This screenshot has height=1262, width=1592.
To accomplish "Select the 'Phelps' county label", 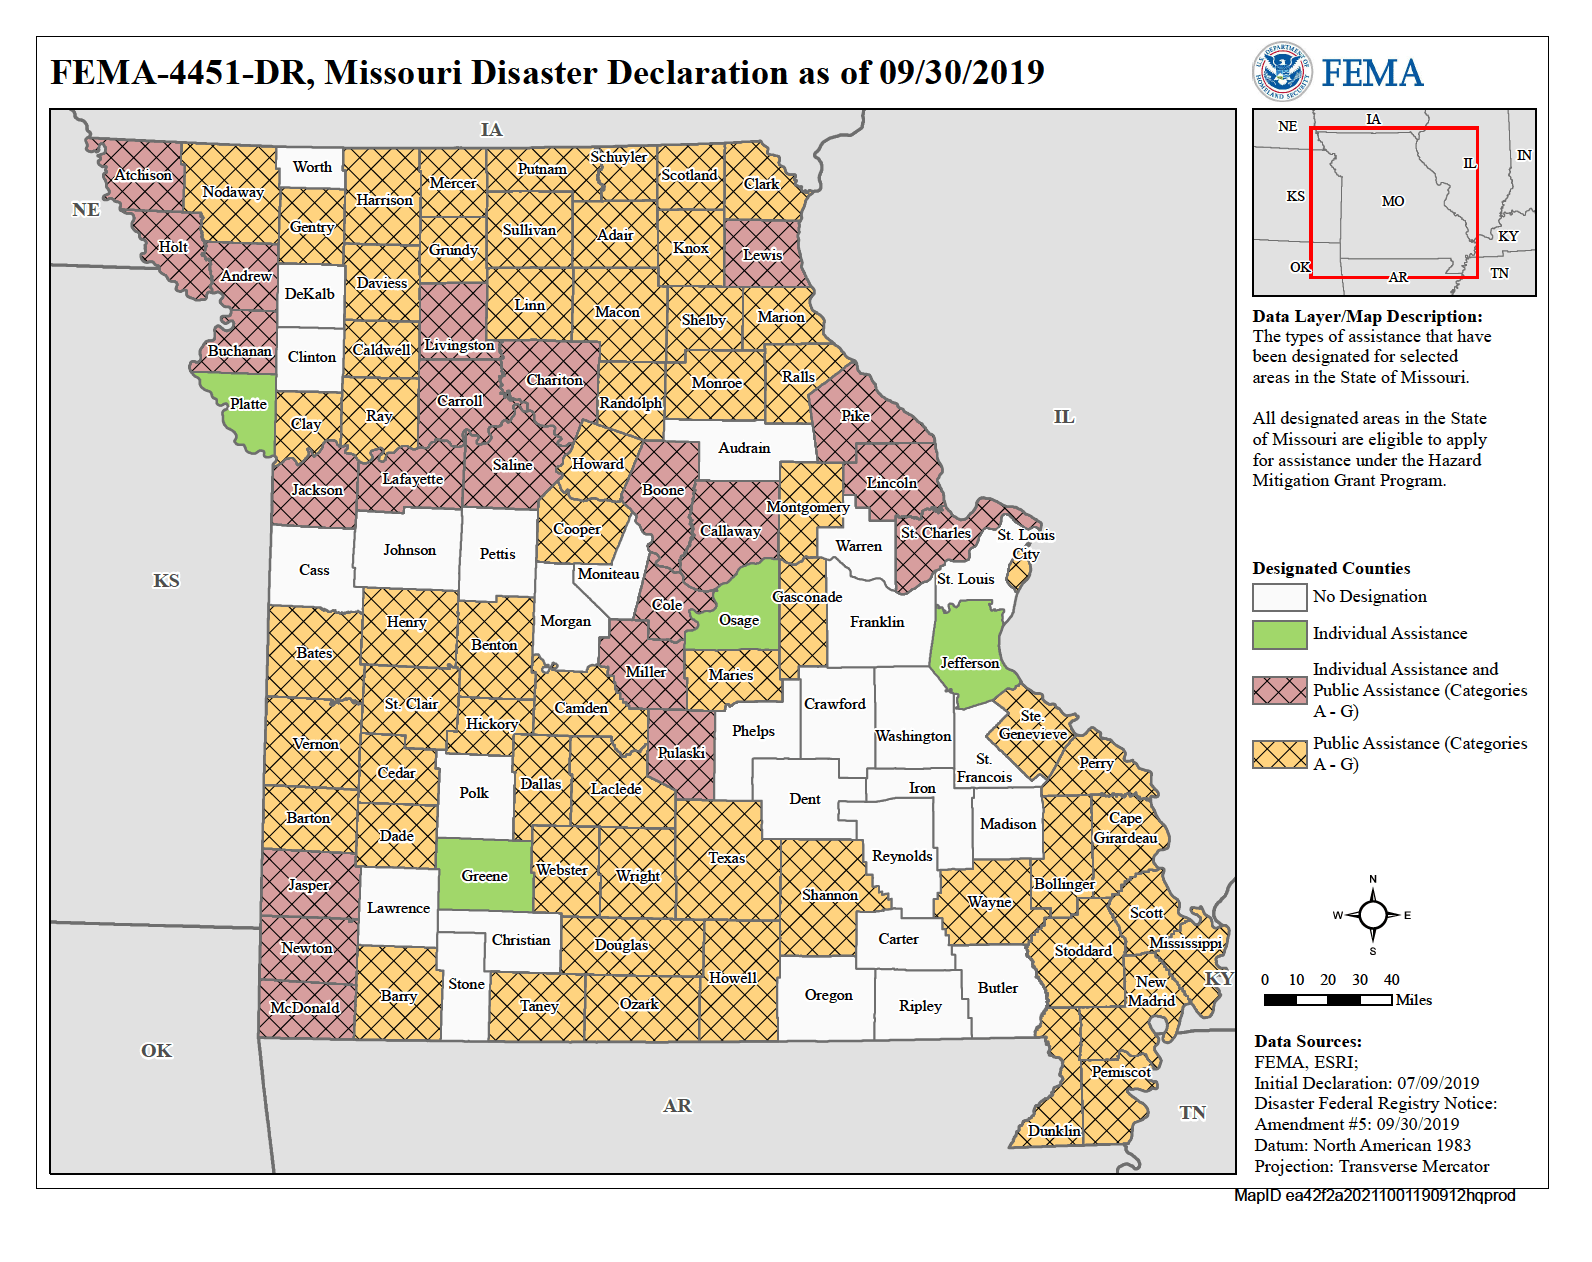I will pyautogui.click(x=753, y=731).
